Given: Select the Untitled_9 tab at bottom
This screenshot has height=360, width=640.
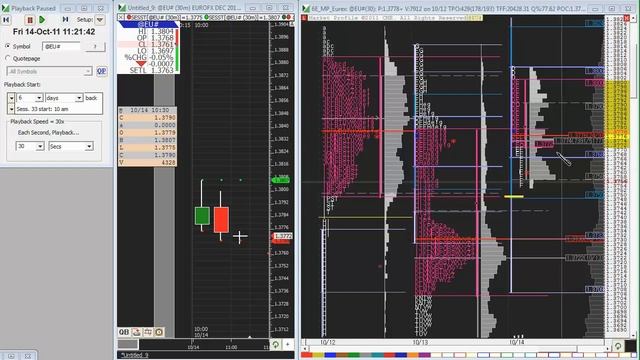Looking at the screenshot, I should (x=135, y=355).
